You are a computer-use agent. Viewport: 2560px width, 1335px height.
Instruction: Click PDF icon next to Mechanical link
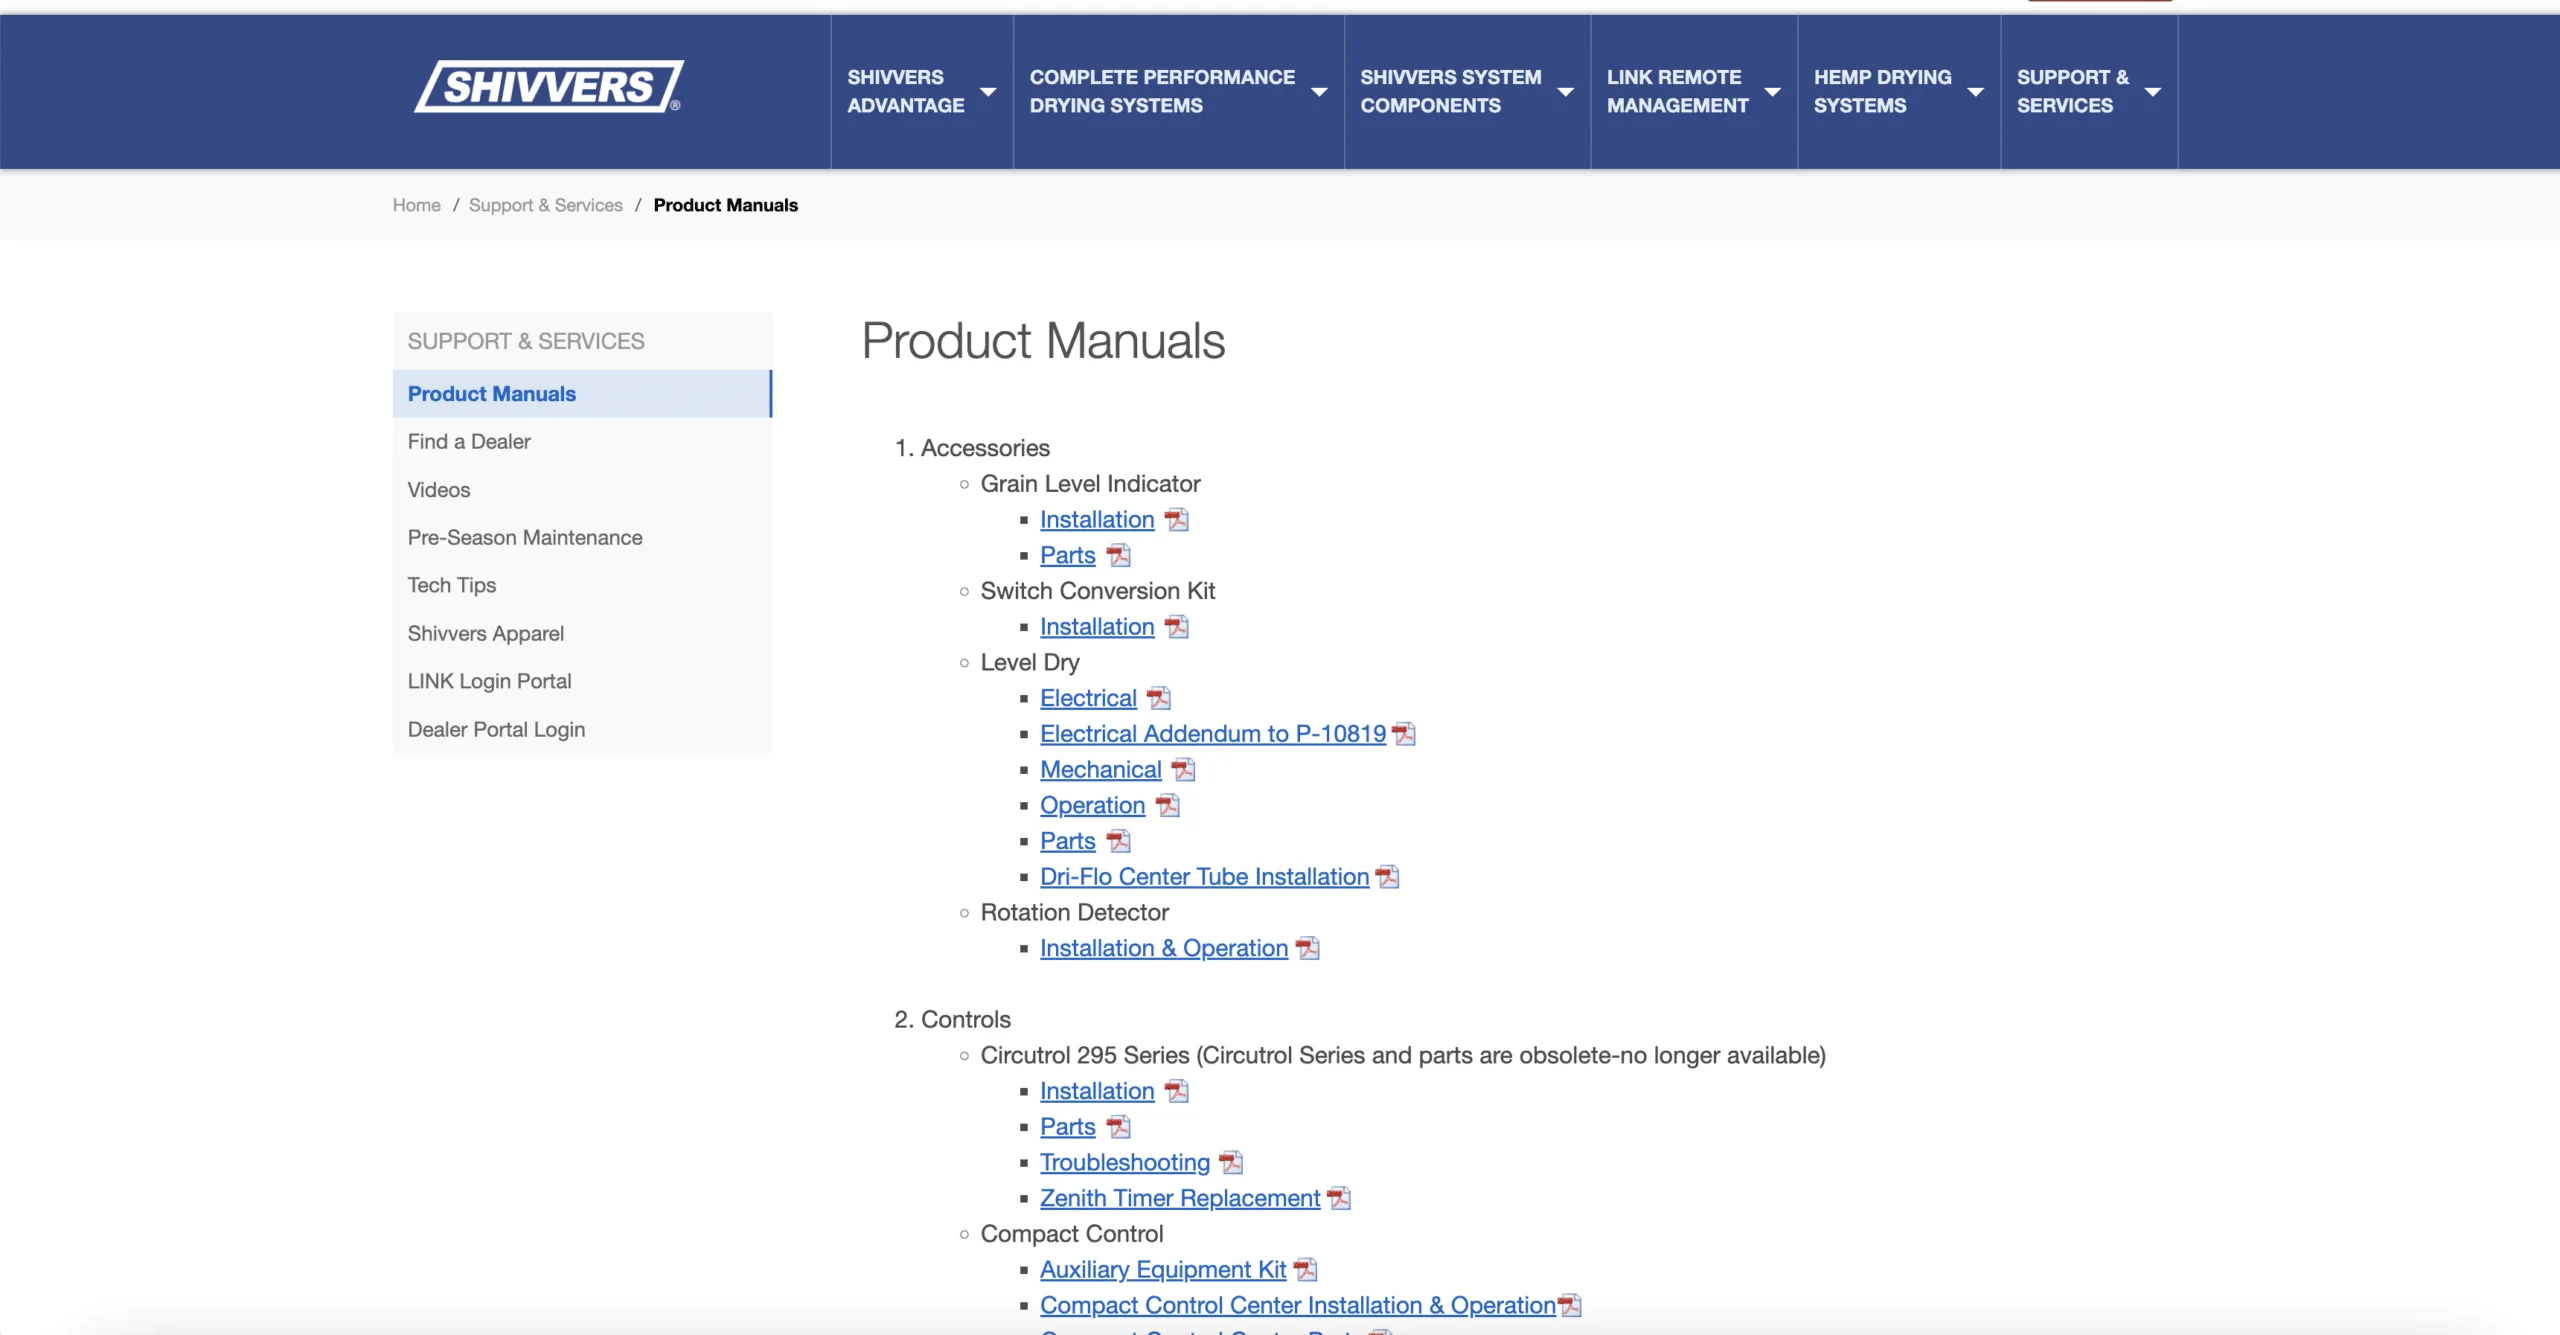coord(1184,770)
